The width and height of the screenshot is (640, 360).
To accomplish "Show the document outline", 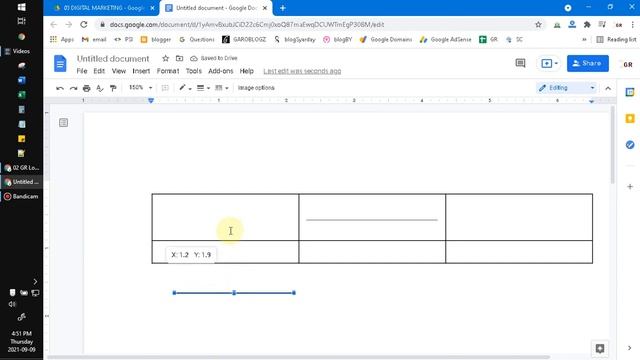I will click(x=63, y=122).
